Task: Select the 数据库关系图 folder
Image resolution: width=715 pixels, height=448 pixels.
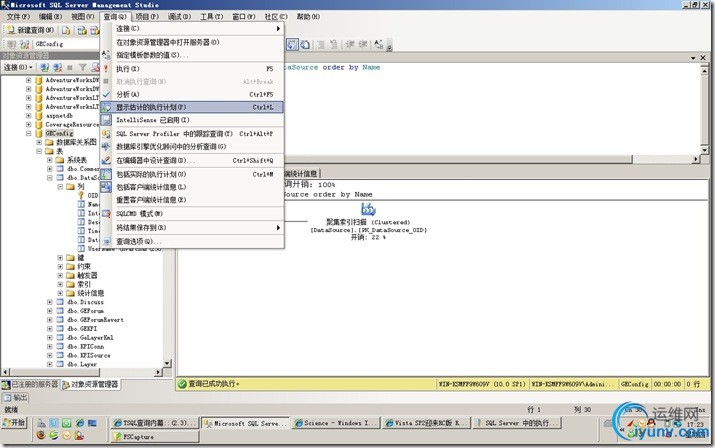Action: point(76,142)
